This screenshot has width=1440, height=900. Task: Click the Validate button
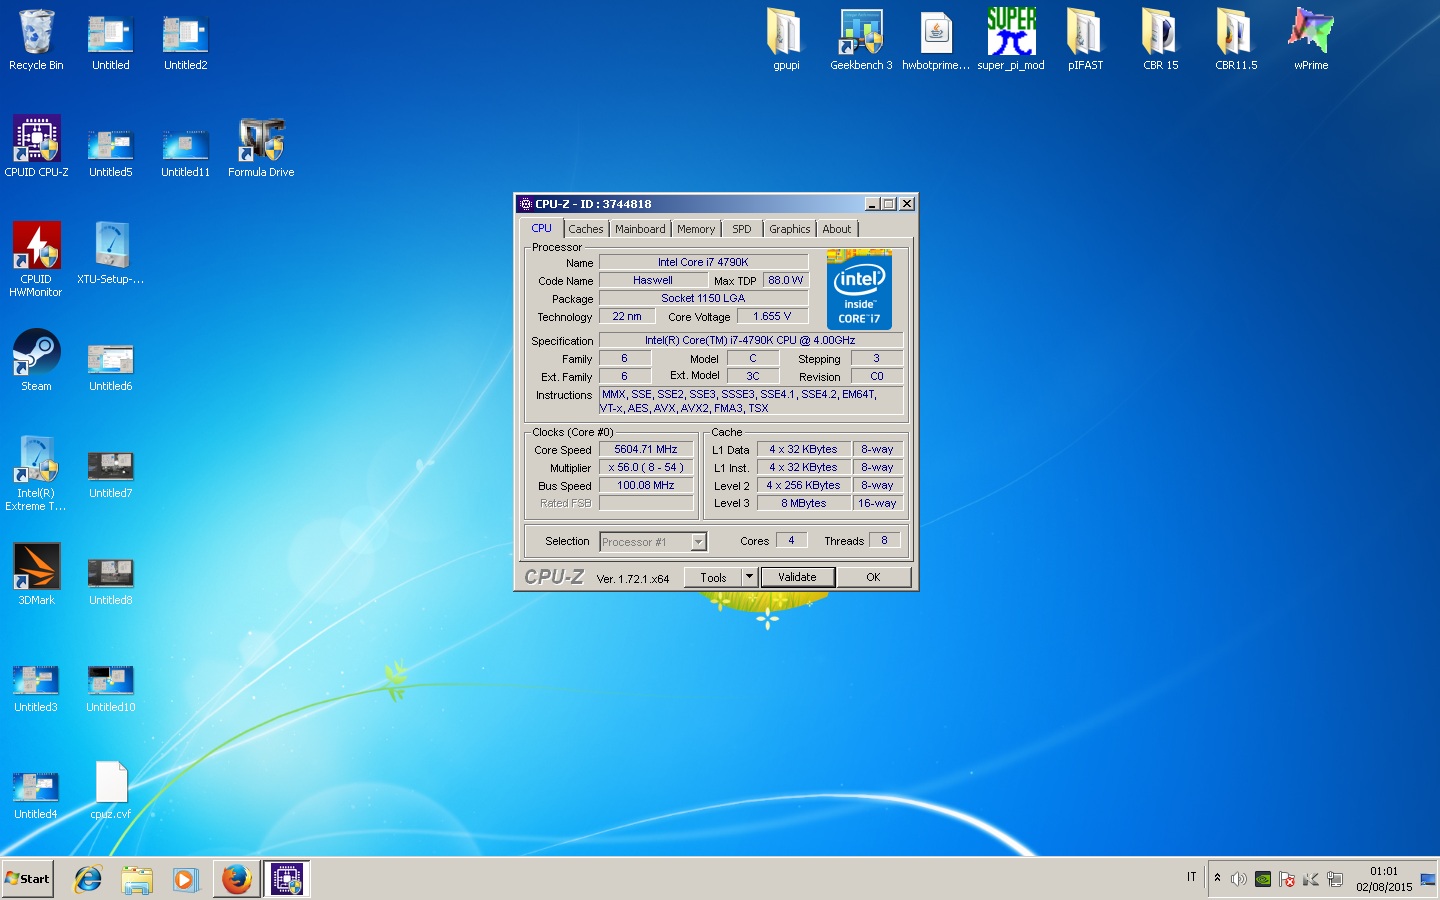(797, 577)
